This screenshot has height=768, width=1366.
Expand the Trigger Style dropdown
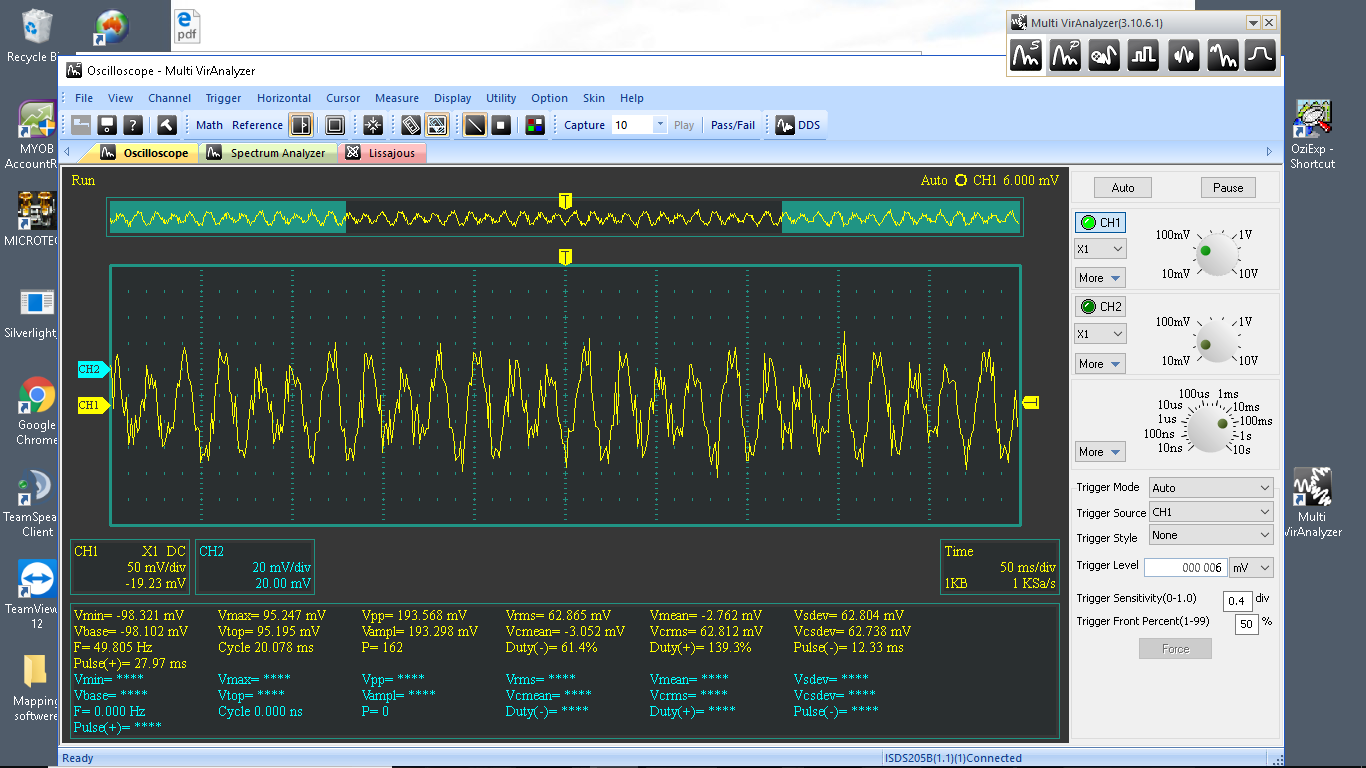pyautogui.click(x=1210, y=536)
